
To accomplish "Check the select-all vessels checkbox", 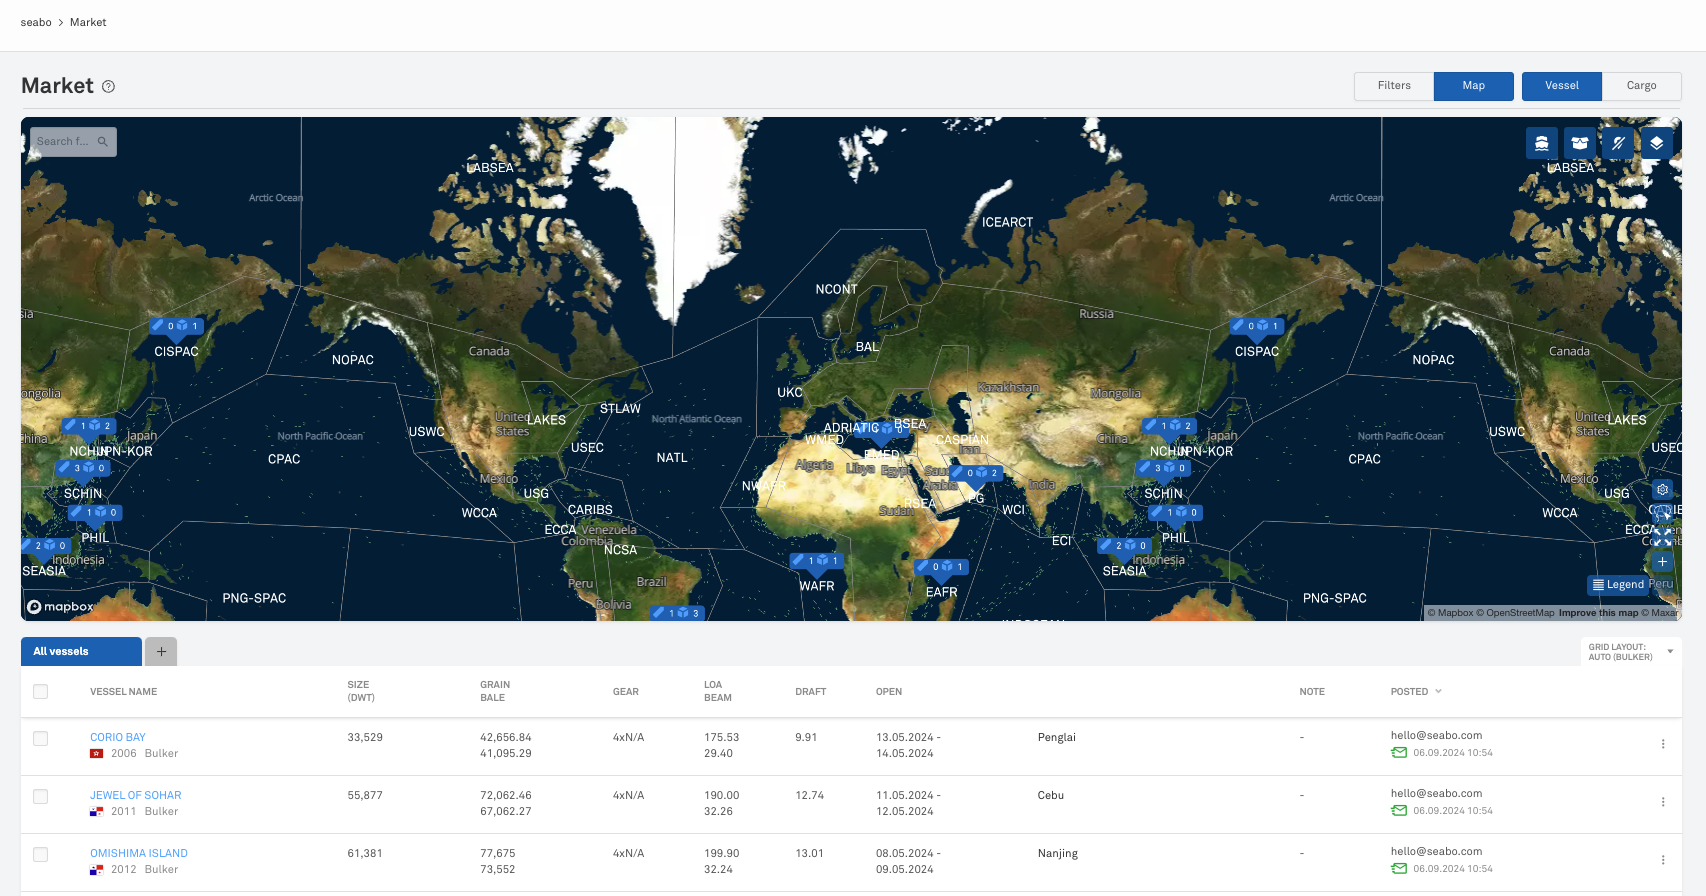I will pyautogui.click(x=41, y=691).
